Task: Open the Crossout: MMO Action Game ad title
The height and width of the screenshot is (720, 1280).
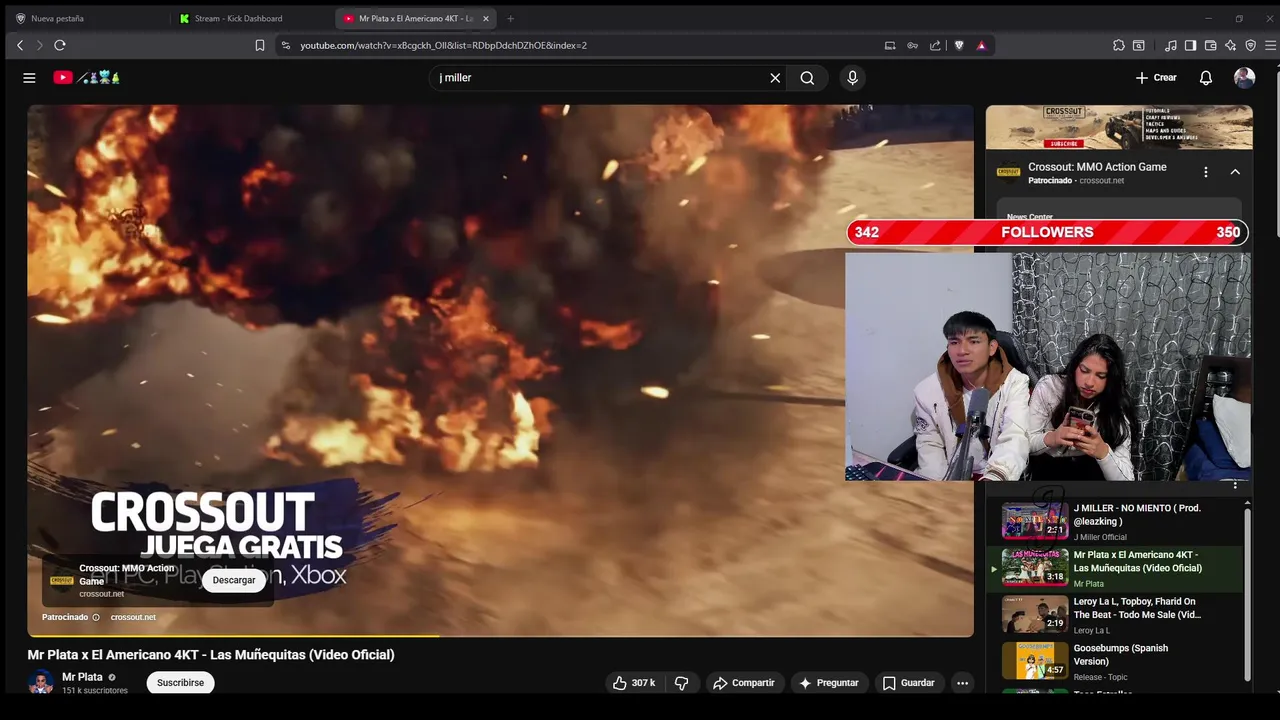Action: [x=1097, y=167]
